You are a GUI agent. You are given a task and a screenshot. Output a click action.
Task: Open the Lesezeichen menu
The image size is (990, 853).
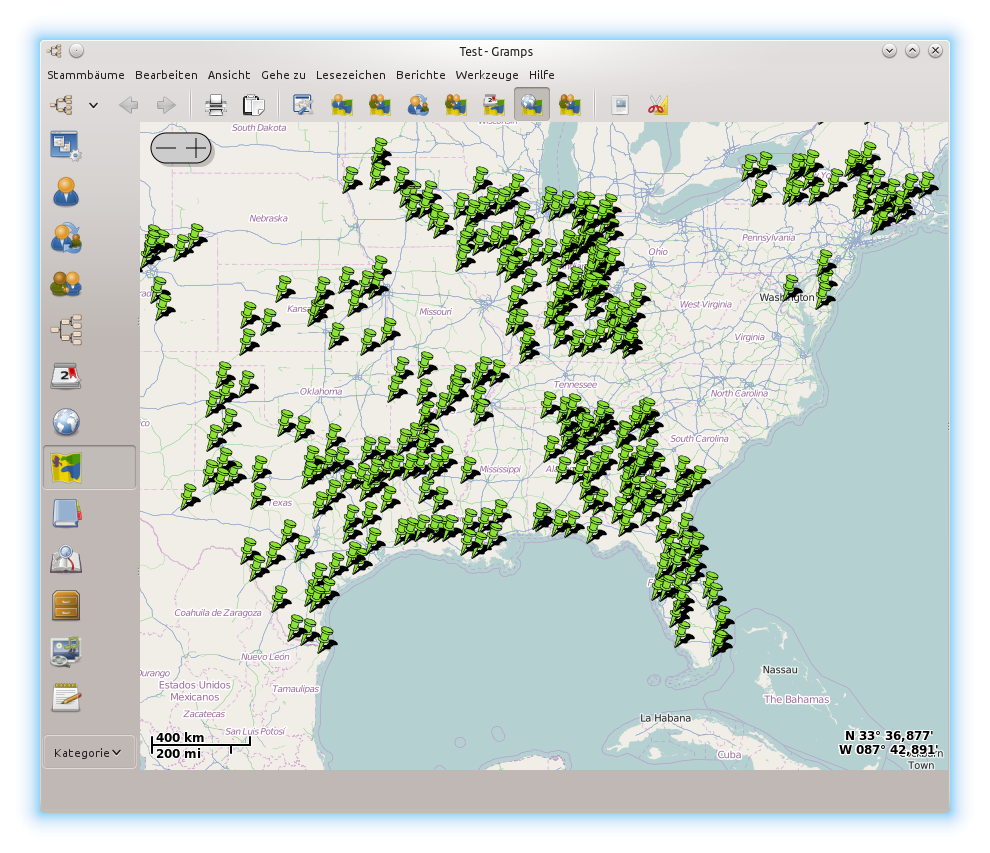350,75
